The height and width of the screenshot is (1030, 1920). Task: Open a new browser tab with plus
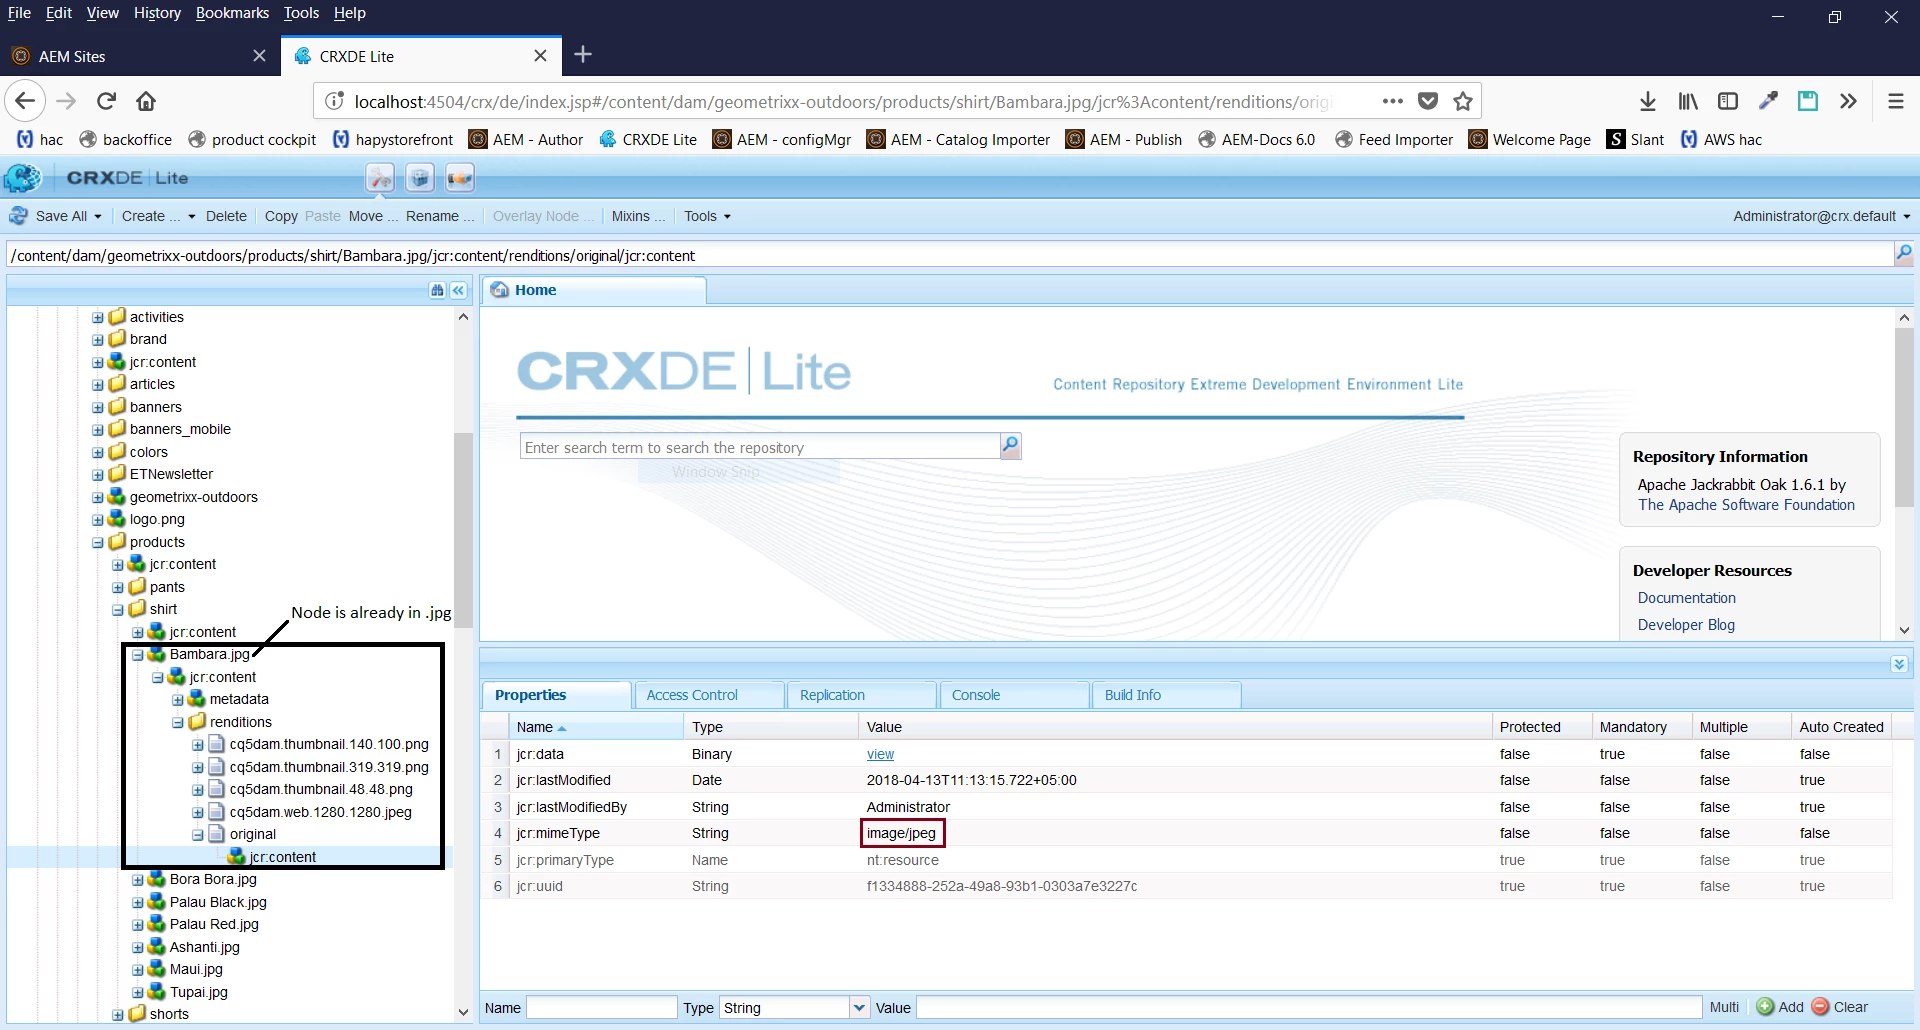[x=583, y=55]
